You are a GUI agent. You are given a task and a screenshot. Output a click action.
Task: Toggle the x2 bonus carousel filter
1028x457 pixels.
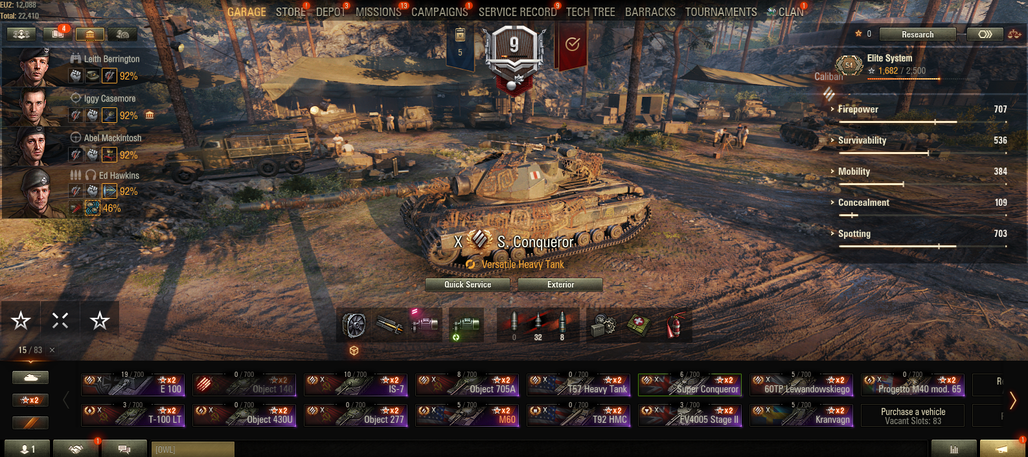coord(30,400)
